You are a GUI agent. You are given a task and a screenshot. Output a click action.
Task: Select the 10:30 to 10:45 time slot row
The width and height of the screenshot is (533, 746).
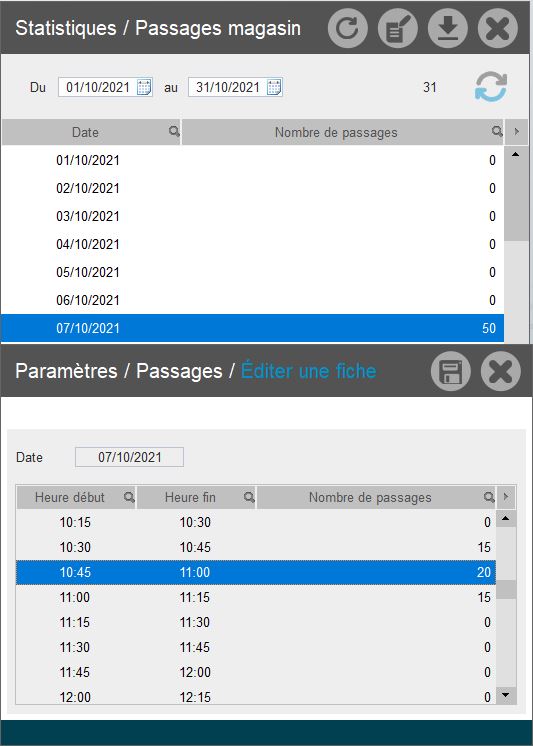pos(256,547)
